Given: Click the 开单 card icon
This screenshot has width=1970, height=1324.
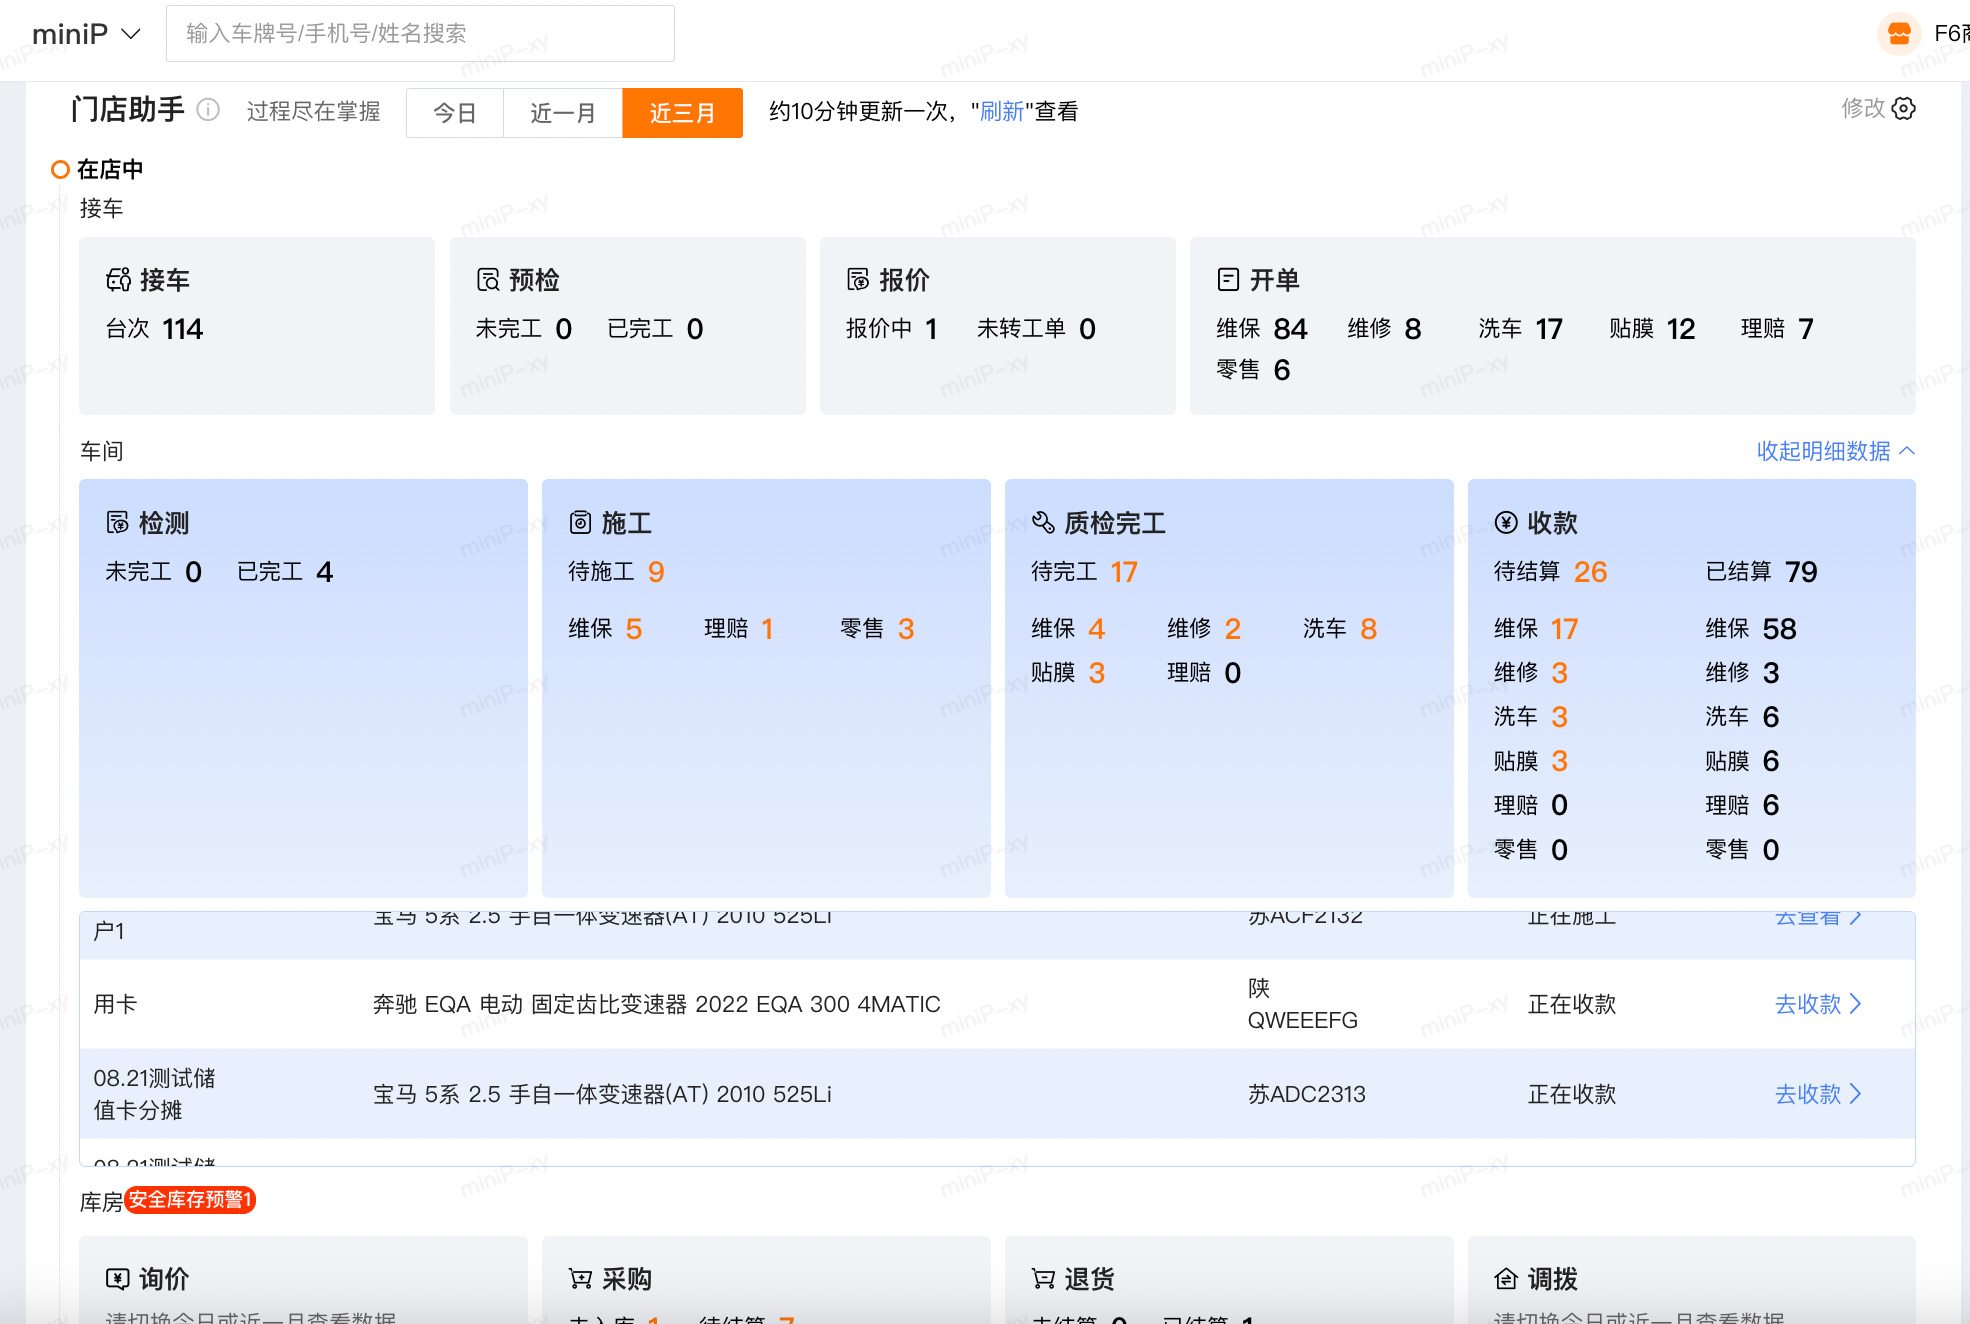Looking at the screenshot, I should pos(1228,280).
